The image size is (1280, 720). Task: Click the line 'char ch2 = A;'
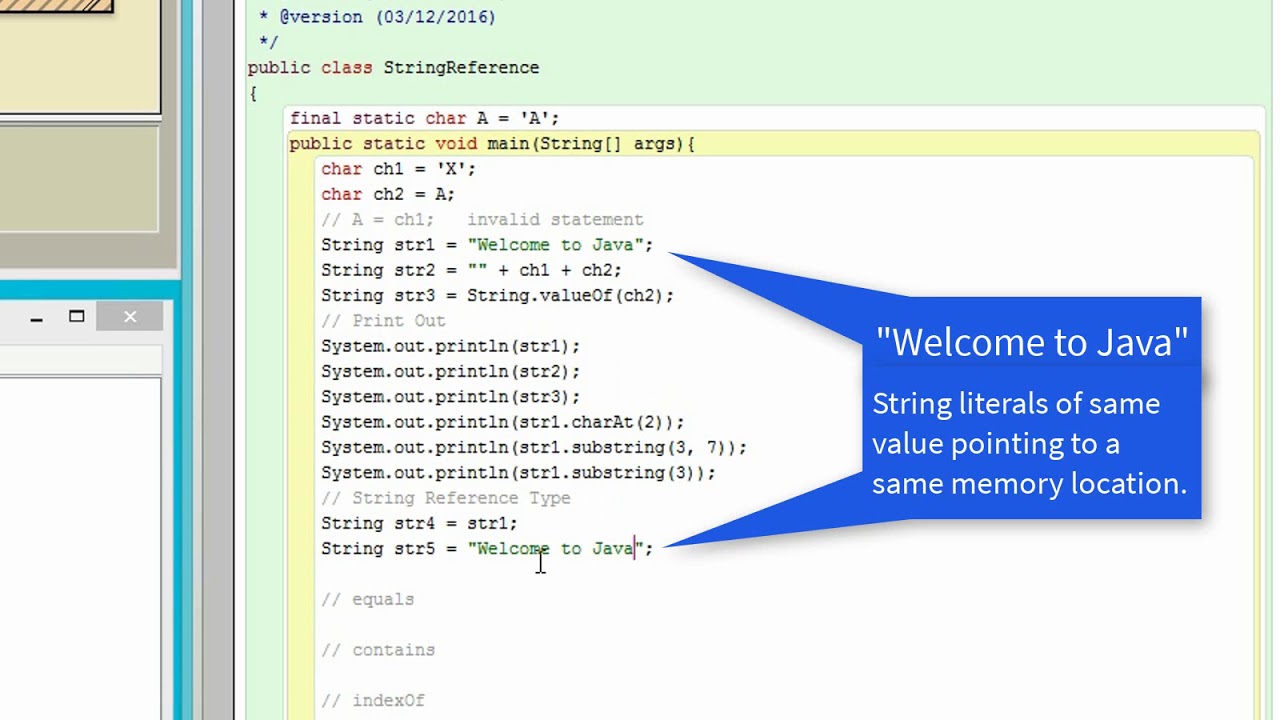point(388,195)
